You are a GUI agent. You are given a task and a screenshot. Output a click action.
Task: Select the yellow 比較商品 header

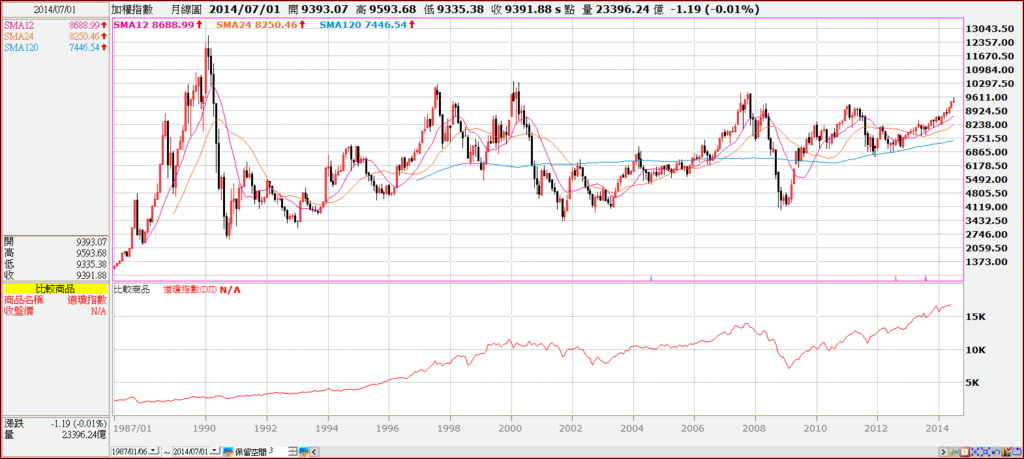click(x=56, y=289)
